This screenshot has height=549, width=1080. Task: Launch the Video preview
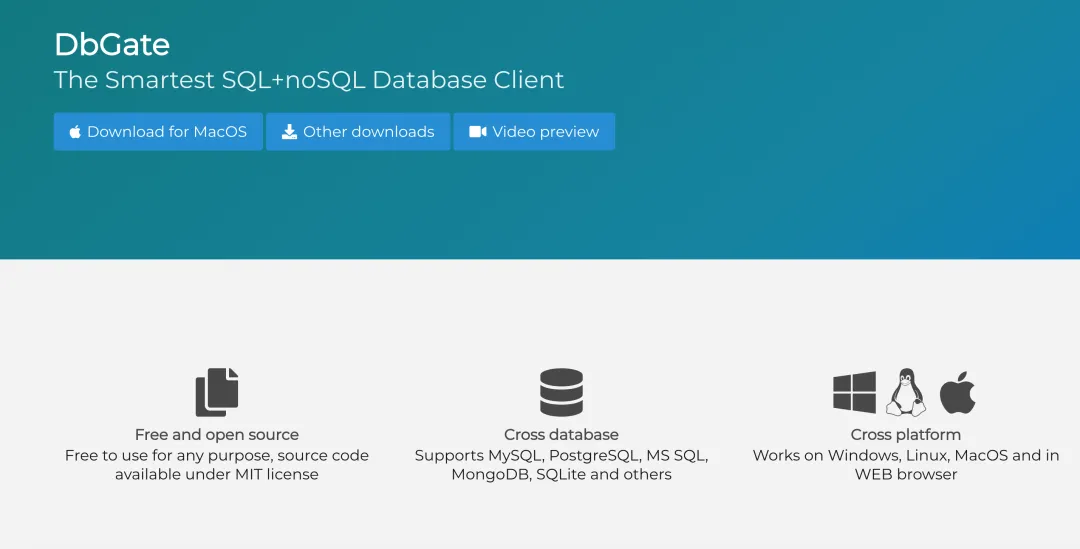tap(545, 132)
